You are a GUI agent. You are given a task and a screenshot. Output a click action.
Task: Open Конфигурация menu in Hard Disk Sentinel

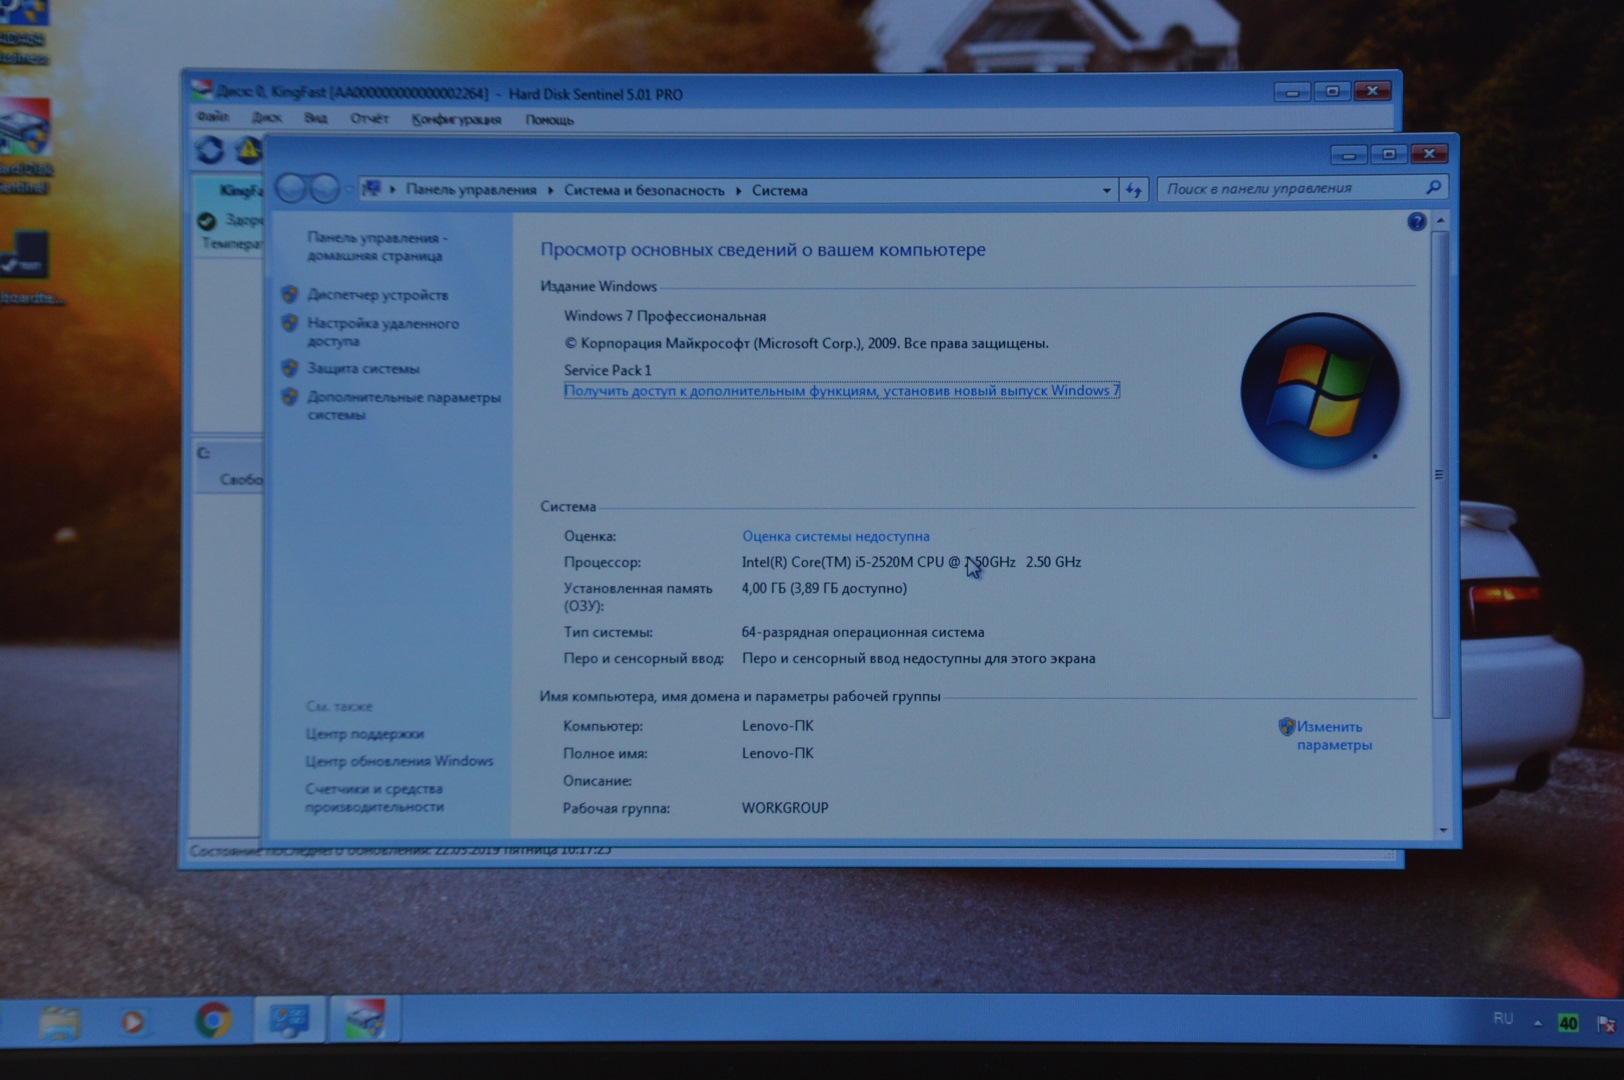click(456, 119)
